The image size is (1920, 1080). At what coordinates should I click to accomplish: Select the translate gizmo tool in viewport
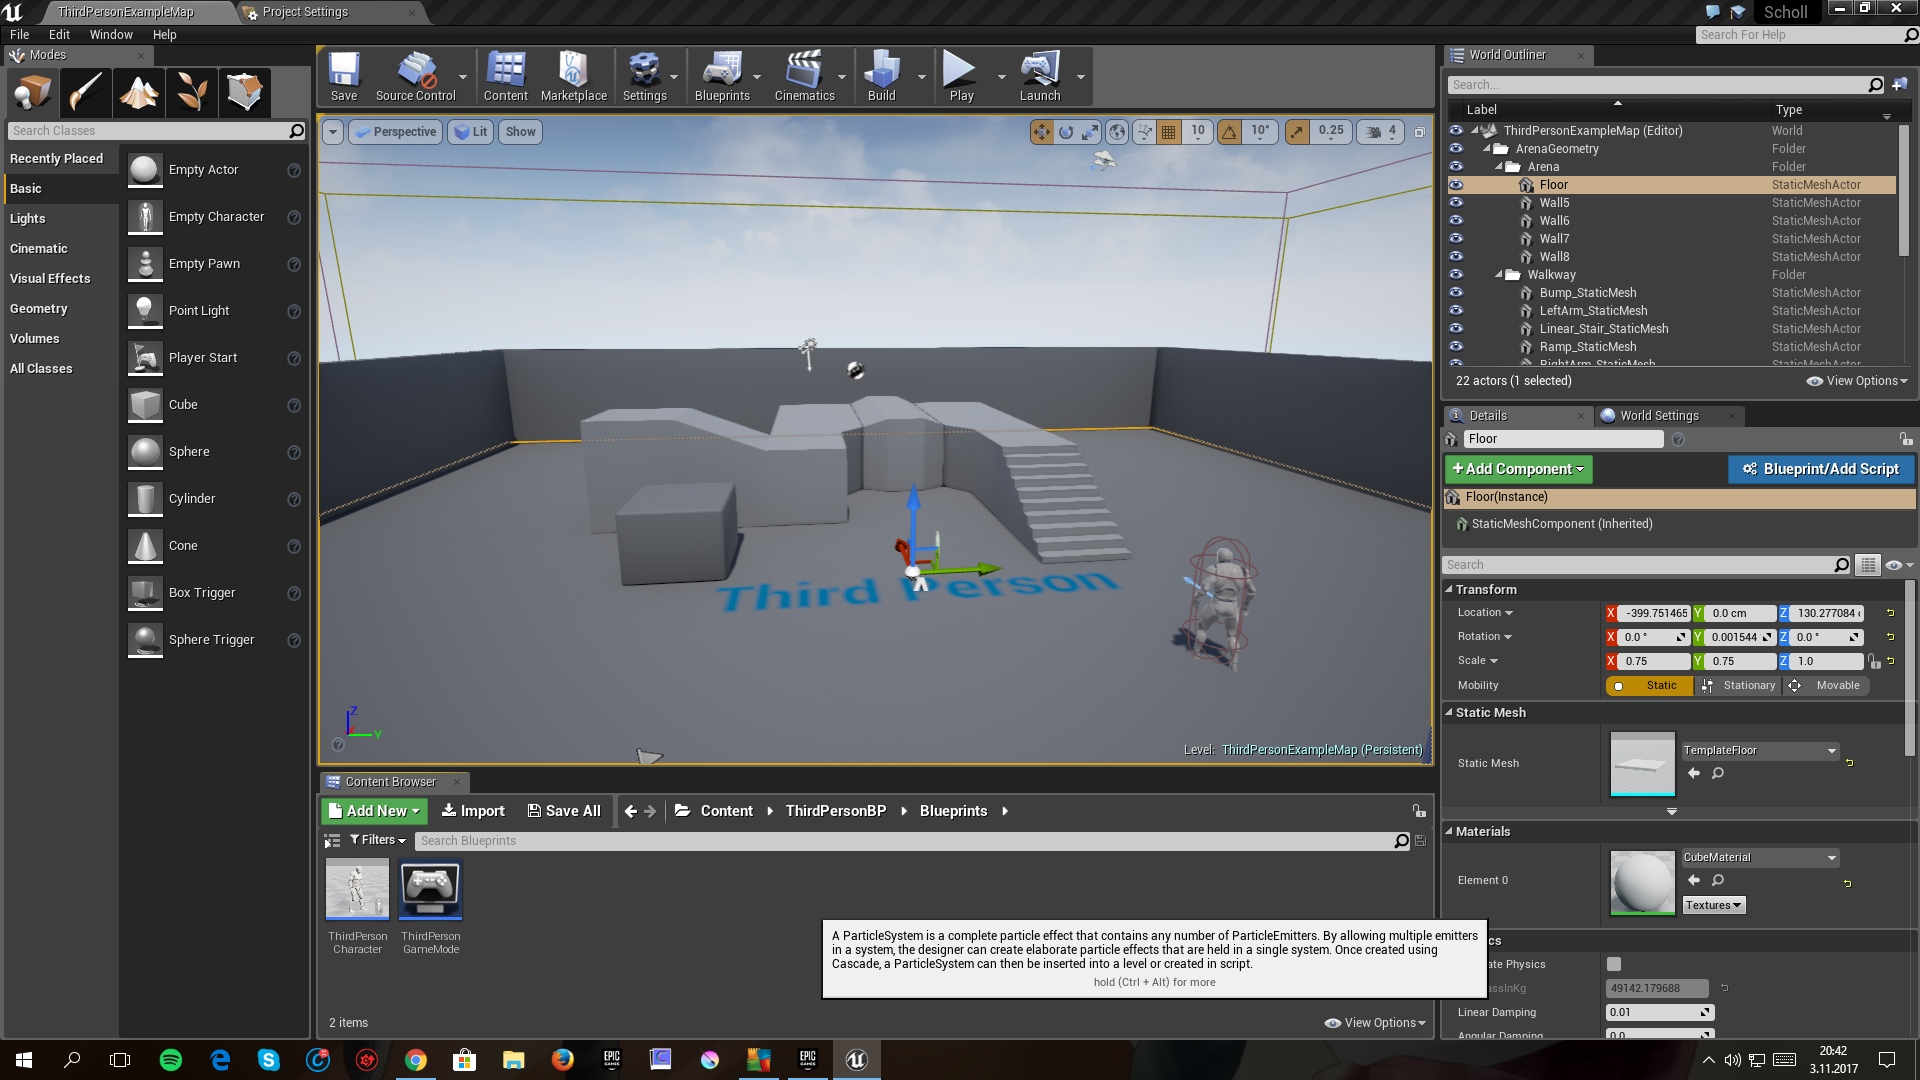[x=1042, y=132]
